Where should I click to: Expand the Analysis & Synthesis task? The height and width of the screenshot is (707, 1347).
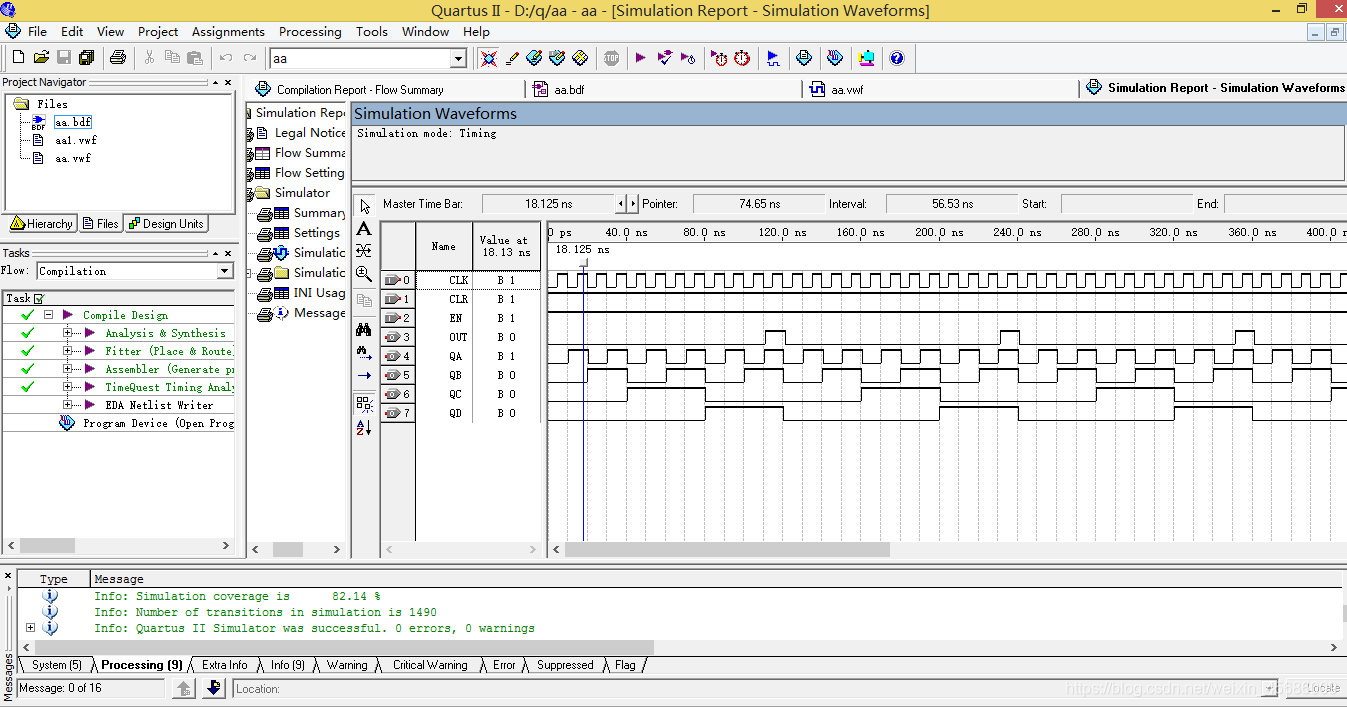[x=68, y=333]
